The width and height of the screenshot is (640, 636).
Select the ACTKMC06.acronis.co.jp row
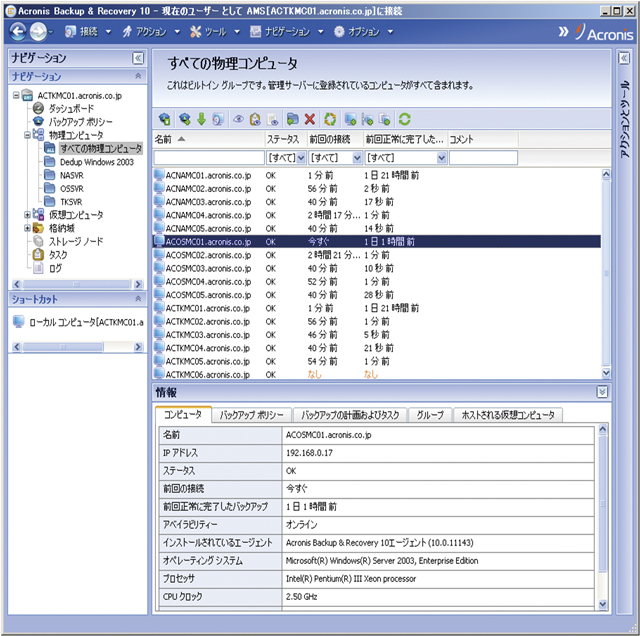(x=377, y=374)
